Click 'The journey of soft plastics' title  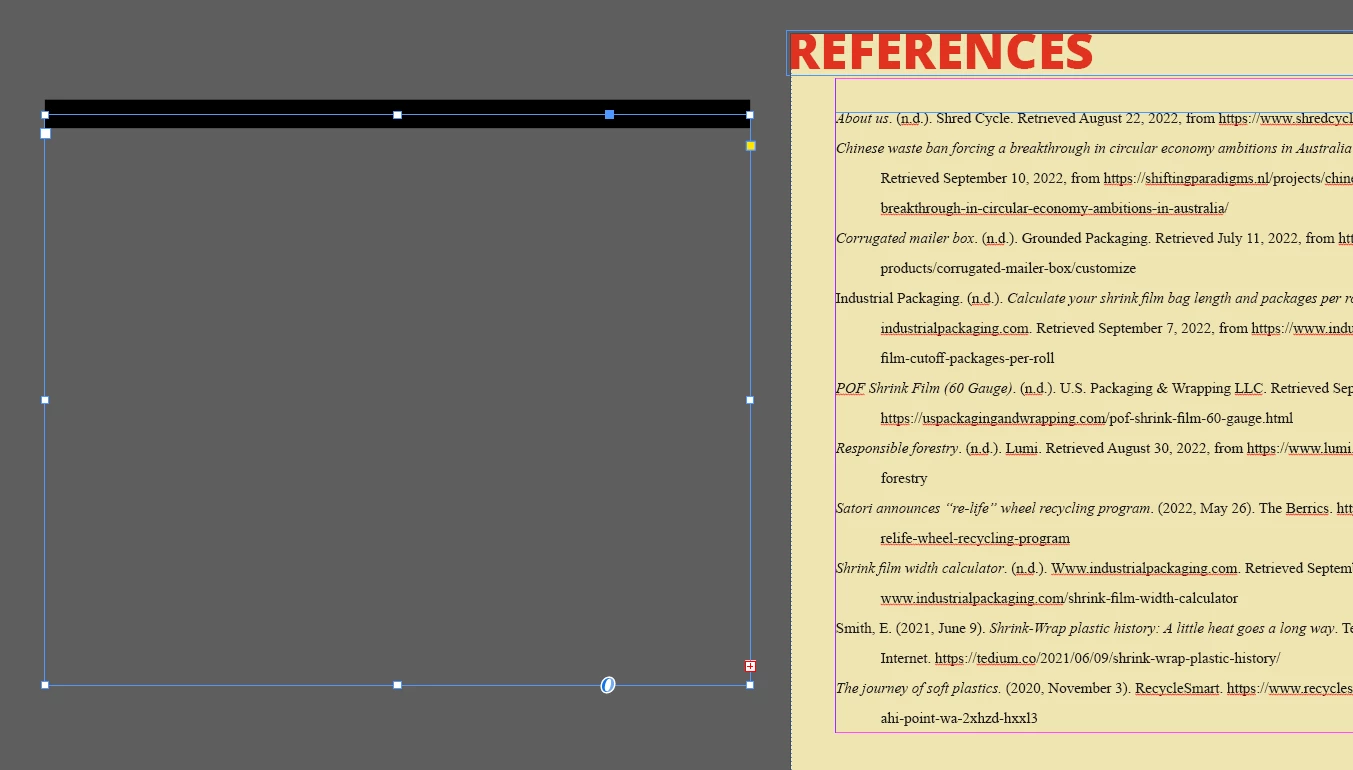[918, 688]
